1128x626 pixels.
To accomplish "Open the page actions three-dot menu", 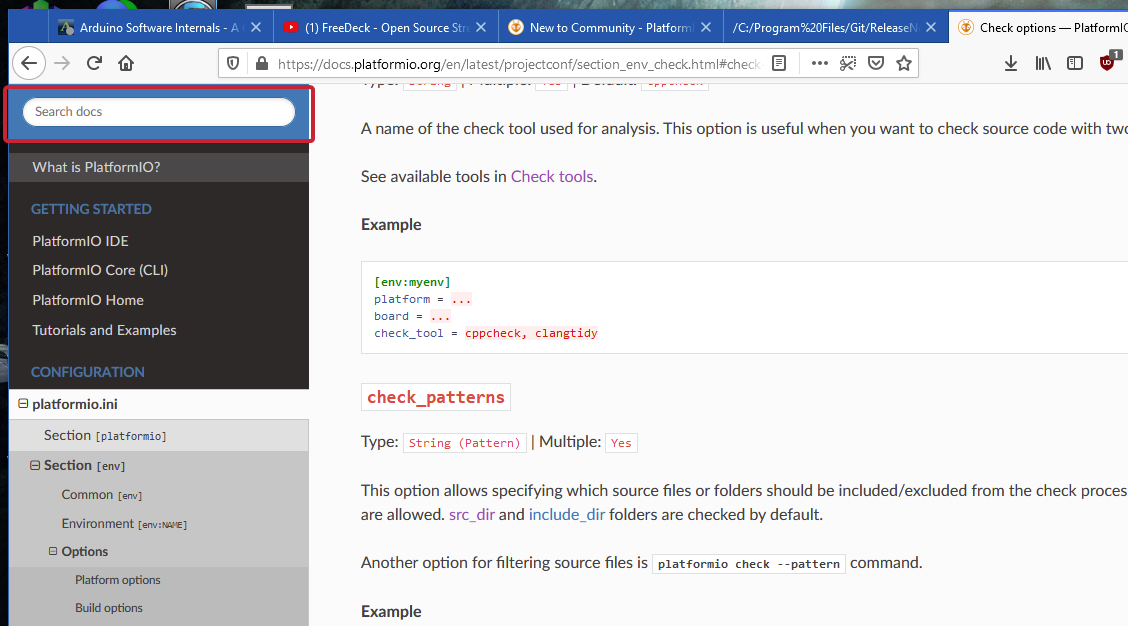I will tap(819, 63).
